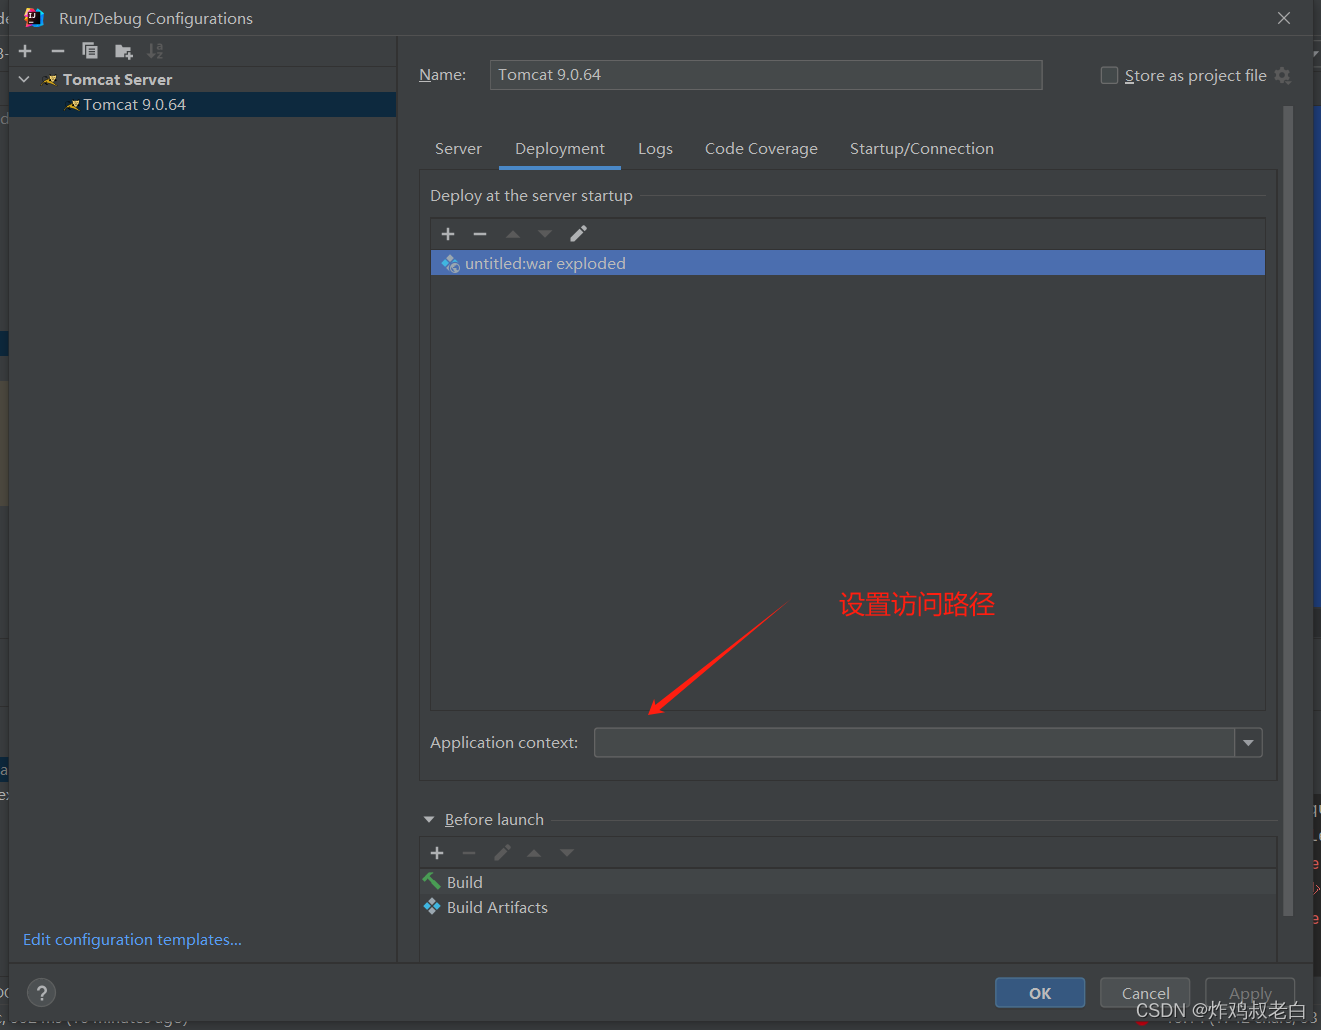The width and height of the screenshot is (1321, 1030).
Task: Enable Store as project file
Action: tap(1109, 75)
